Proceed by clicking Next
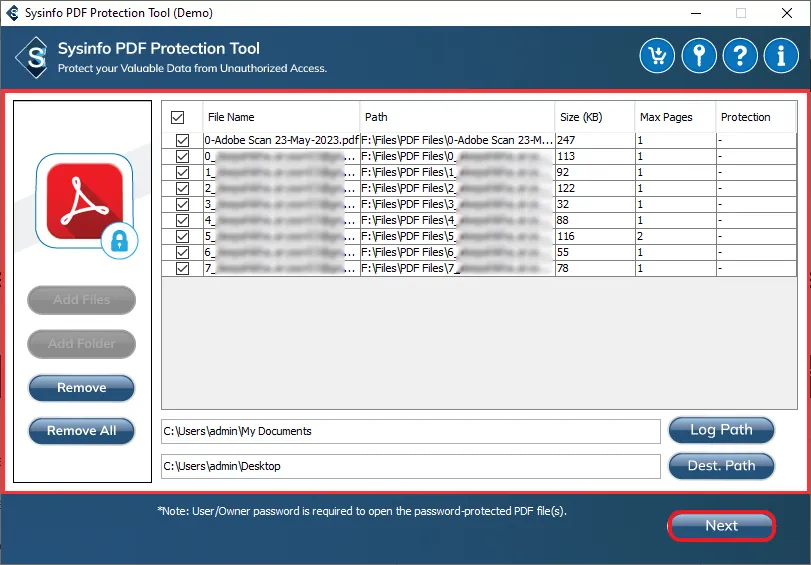Screen dimensions: 811x565 [721, 526]
